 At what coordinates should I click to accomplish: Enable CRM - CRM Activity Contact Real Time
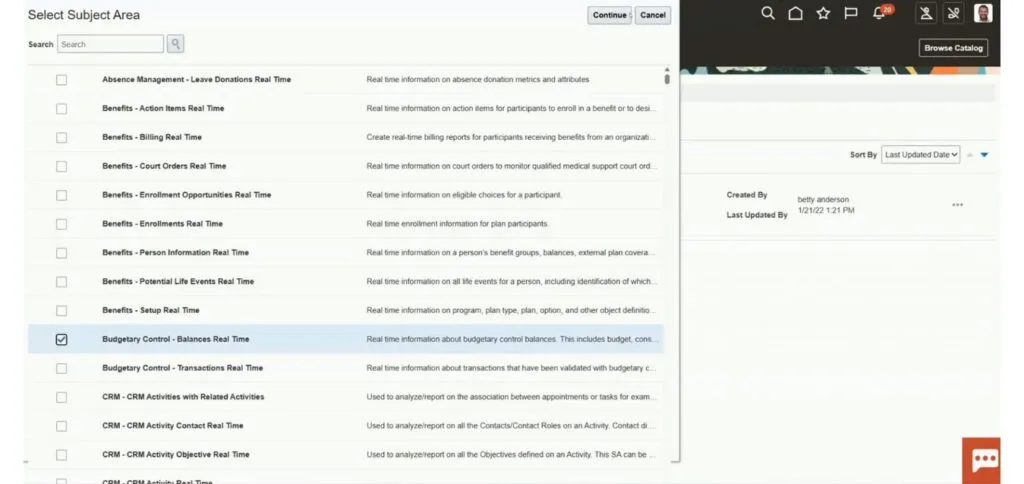coord(62,426)
